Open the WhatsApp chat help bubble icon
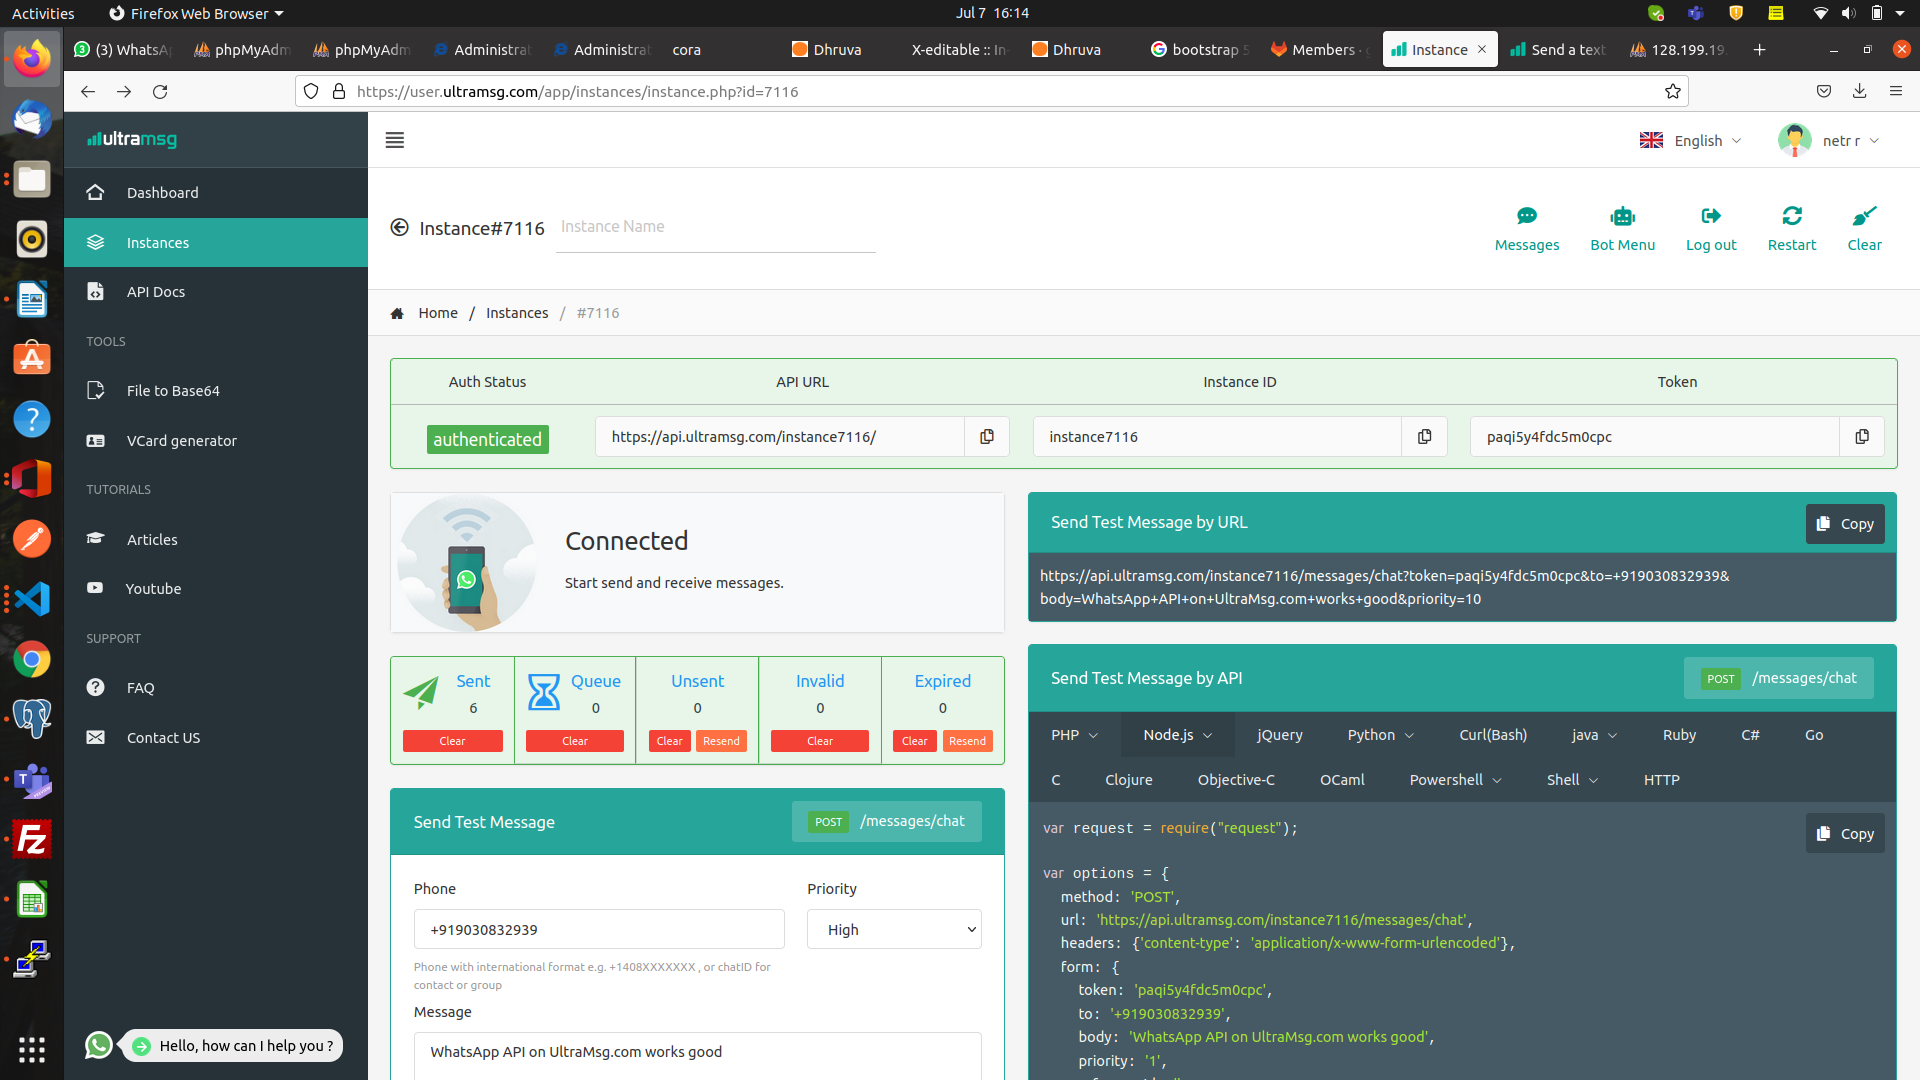 tap(99, 1045)
